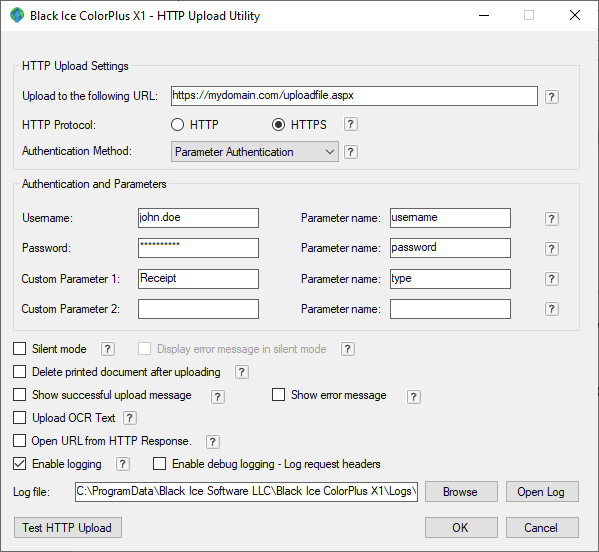
Task: Open help for Delete printed document option
Action: point(241,372)
